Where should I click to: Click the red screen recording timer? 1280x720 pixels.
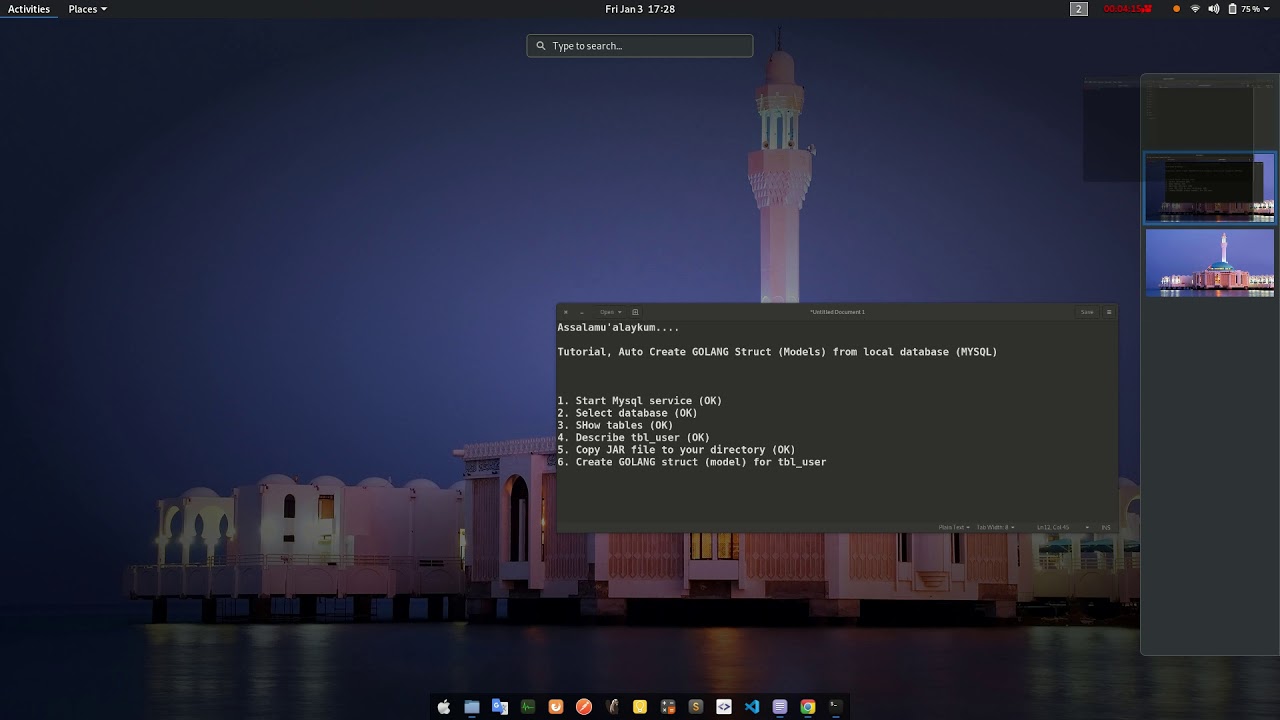(1127, 9)
